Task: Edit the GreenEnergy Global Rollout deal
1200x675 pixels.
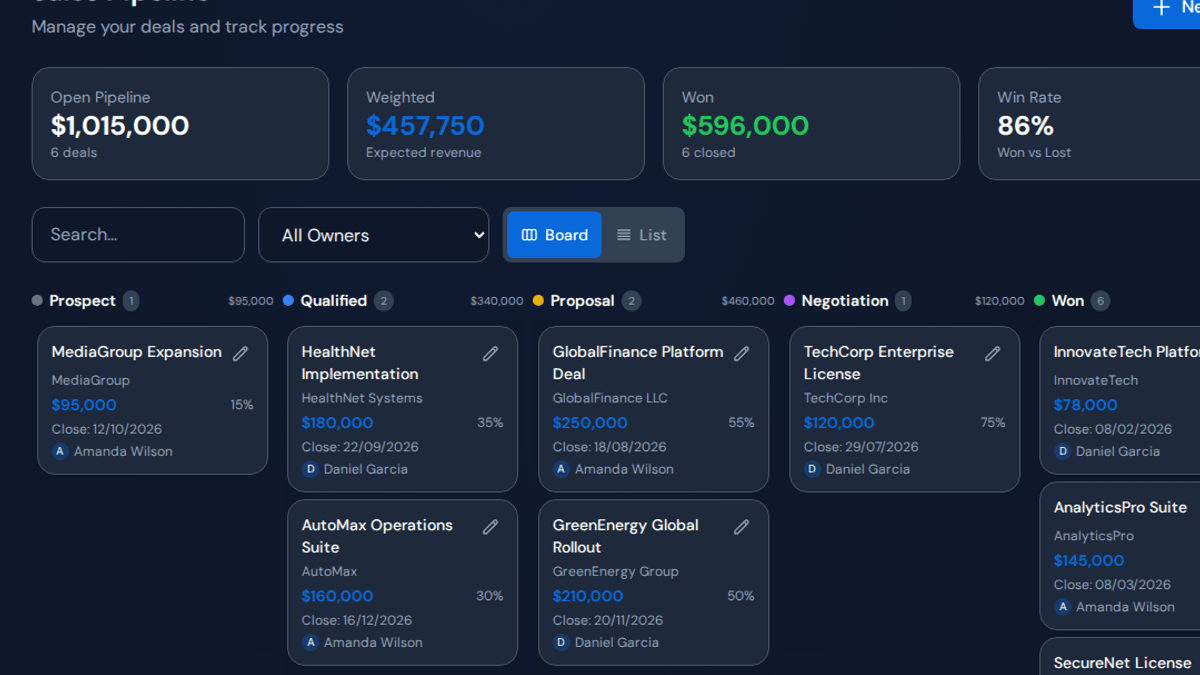Action: 741,526
